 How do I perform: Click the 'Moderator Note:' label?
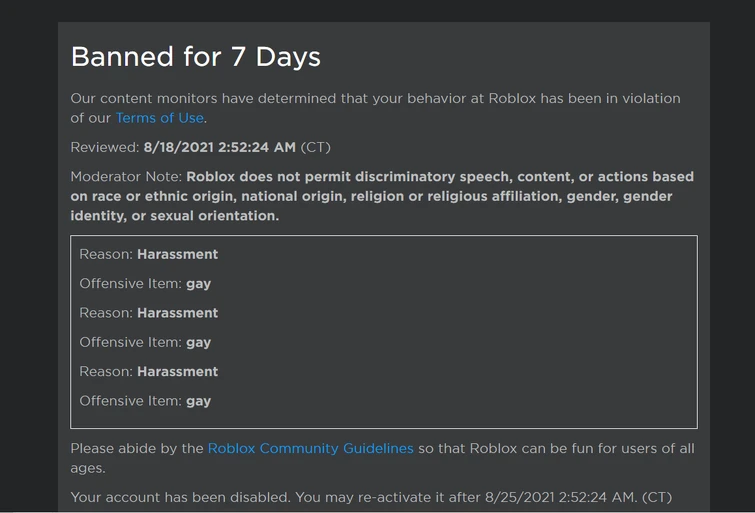[126, 177]
